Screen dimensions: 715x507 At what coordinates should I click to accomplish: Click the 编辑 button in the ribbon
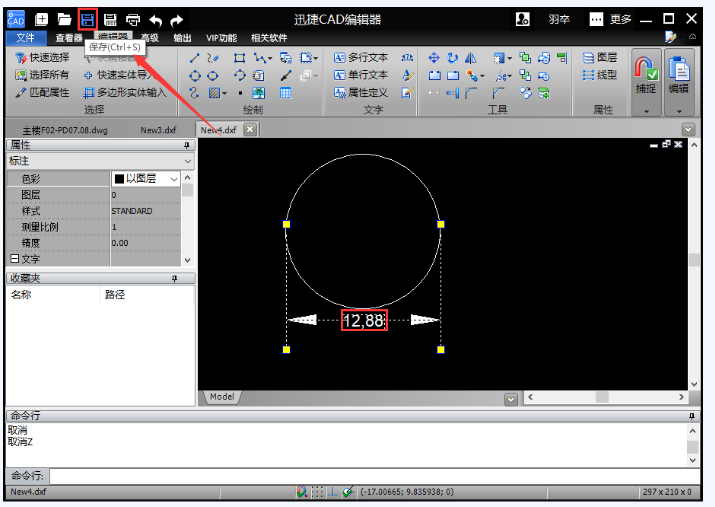pos(679,75)
